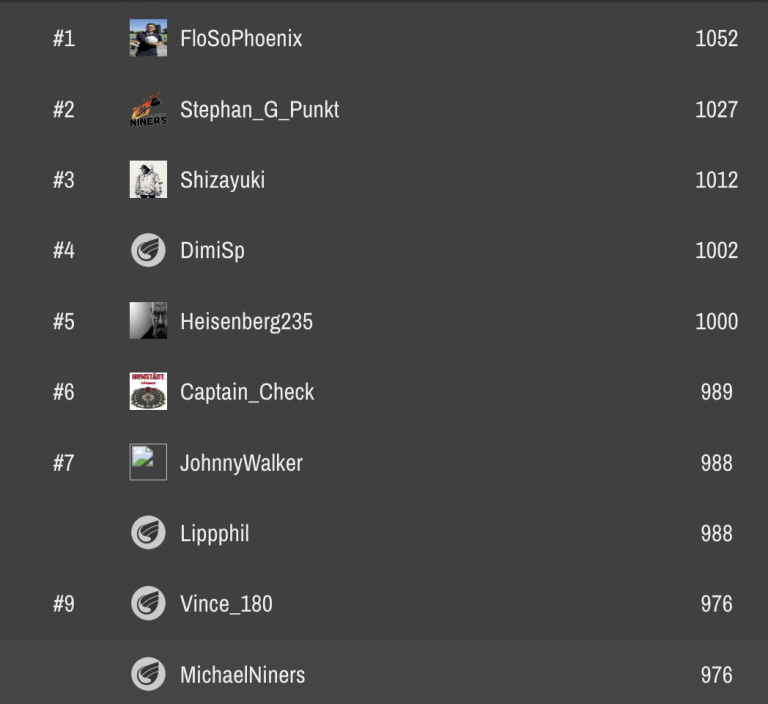Click the #1 rank label
The height and width of the screenshot is (704, 768).
pyautogui.click(x=64, y=39)
